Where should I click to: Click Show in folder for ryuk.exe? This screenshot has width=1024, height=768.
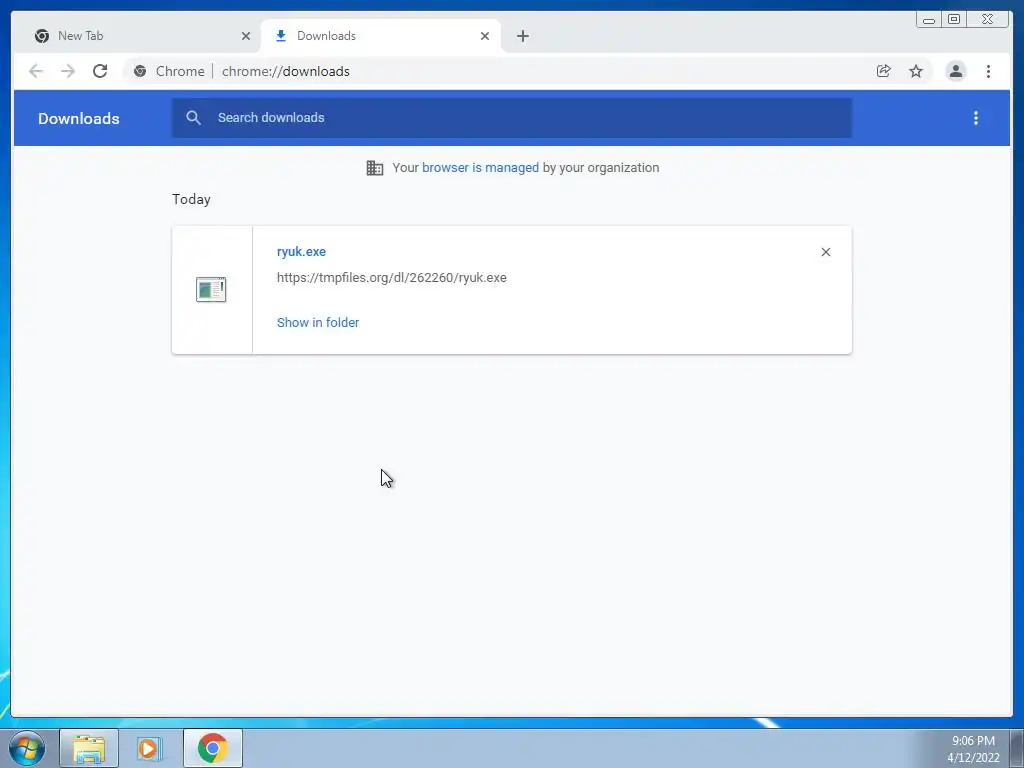(x=318, y=323)
